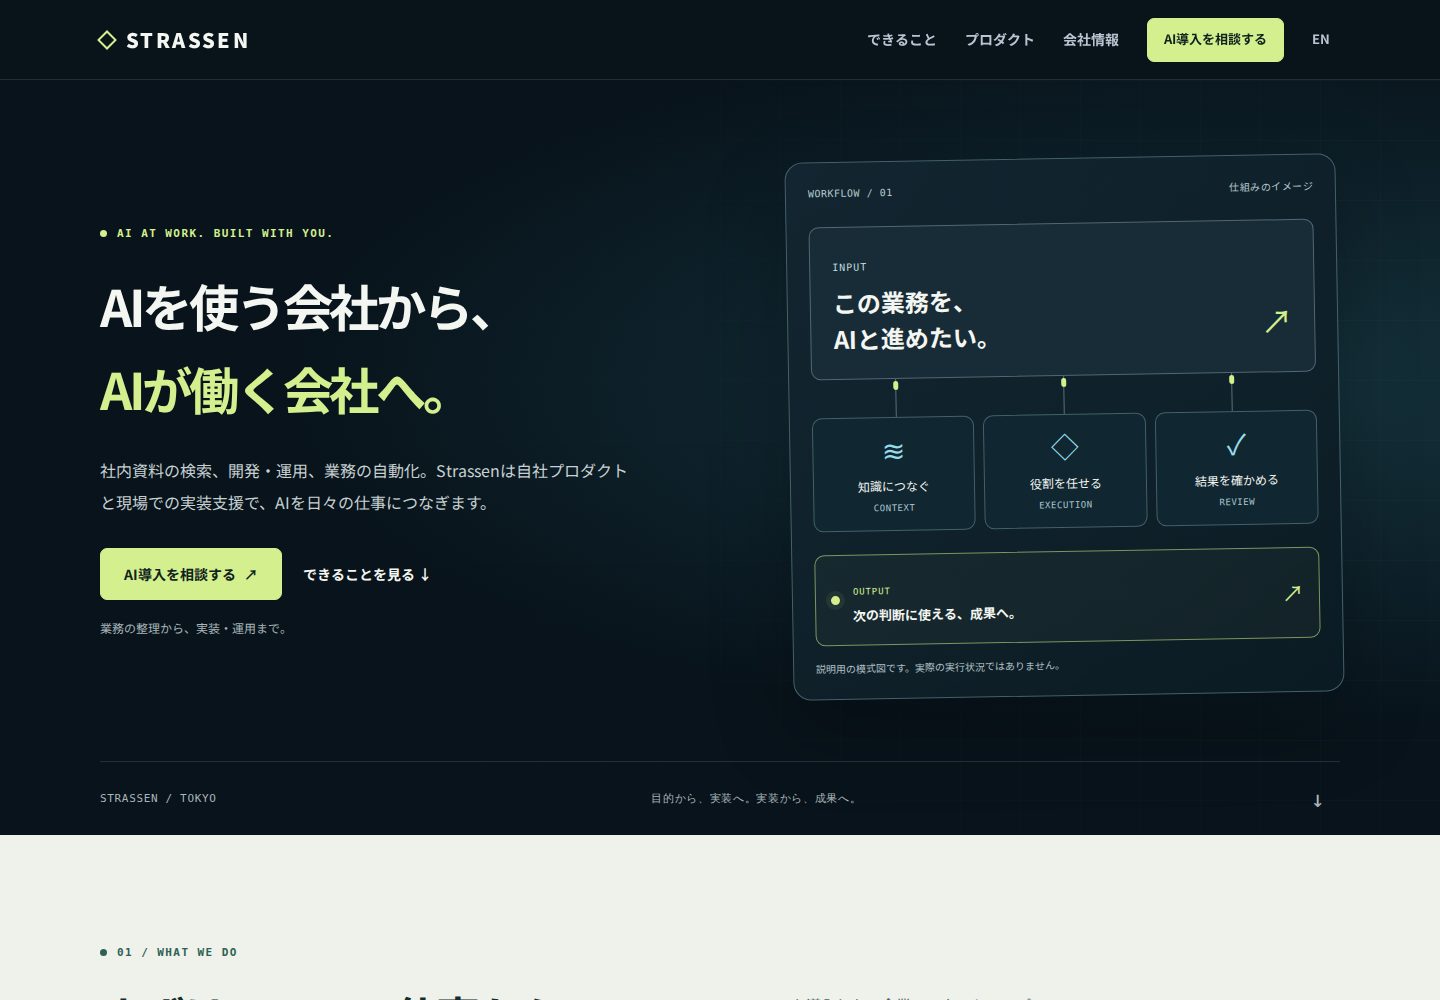
Task: Click the wave icon above 知識につなぐ
Action: click(x=893, y=451)
